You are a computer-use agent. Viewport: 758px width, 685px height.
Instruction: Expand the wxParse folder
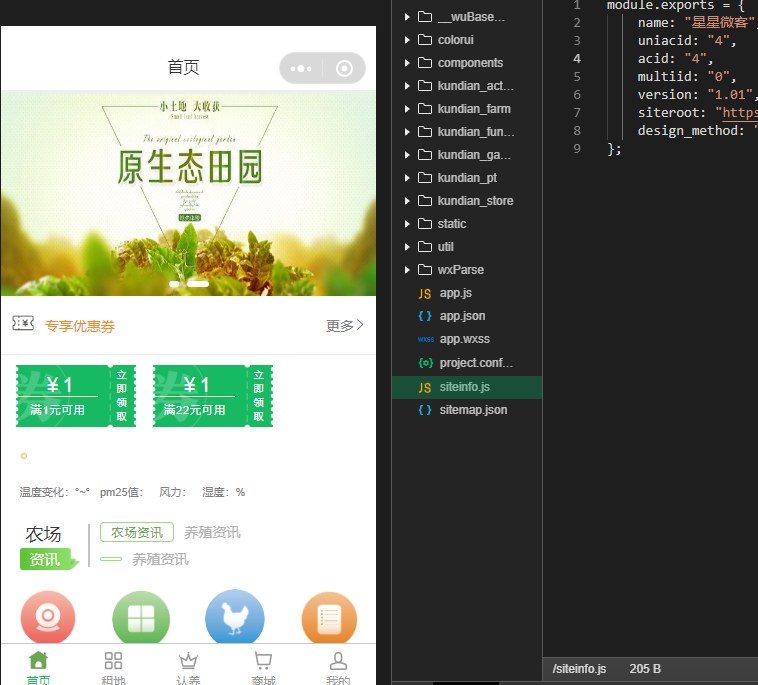(460, 270)
